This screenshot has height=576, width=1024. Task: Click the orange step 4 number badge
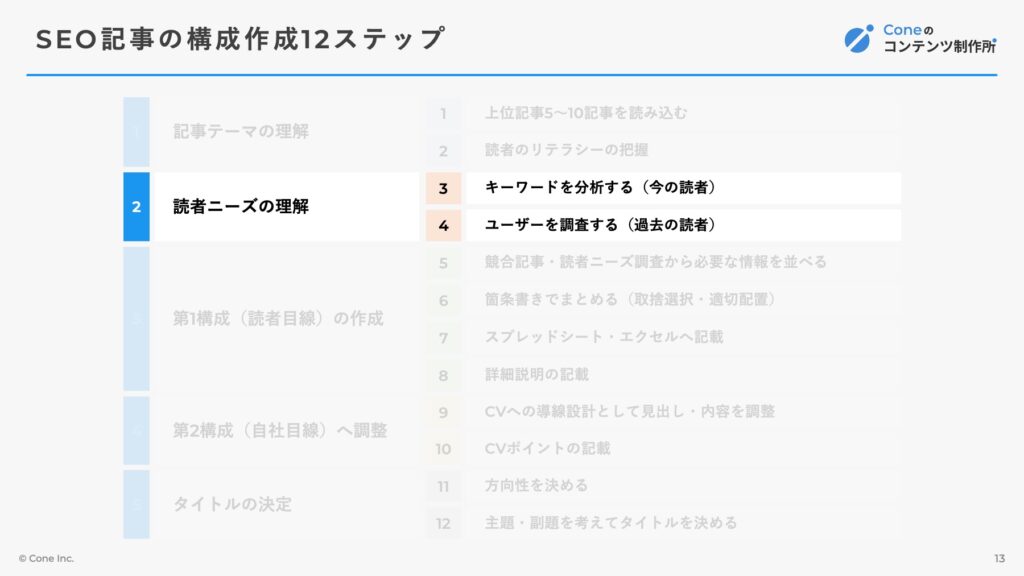[443, 225]
